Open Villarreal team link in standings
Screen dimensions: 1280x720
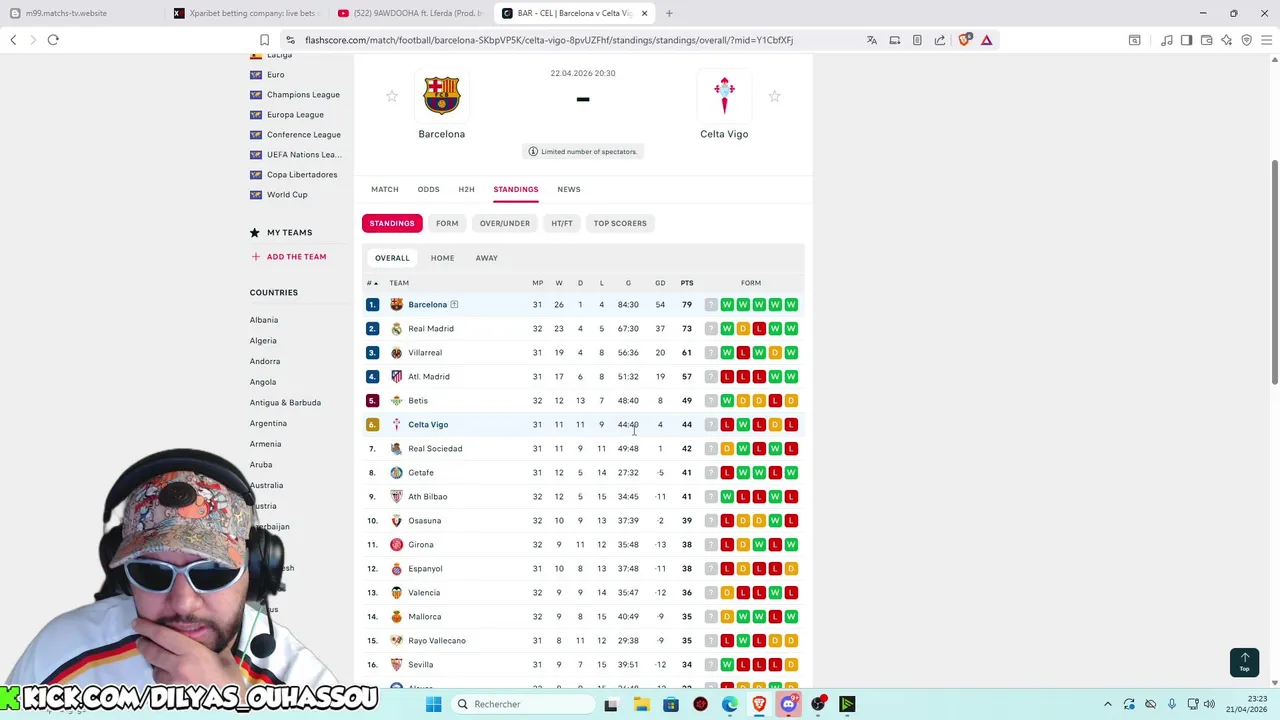(425, 353)
